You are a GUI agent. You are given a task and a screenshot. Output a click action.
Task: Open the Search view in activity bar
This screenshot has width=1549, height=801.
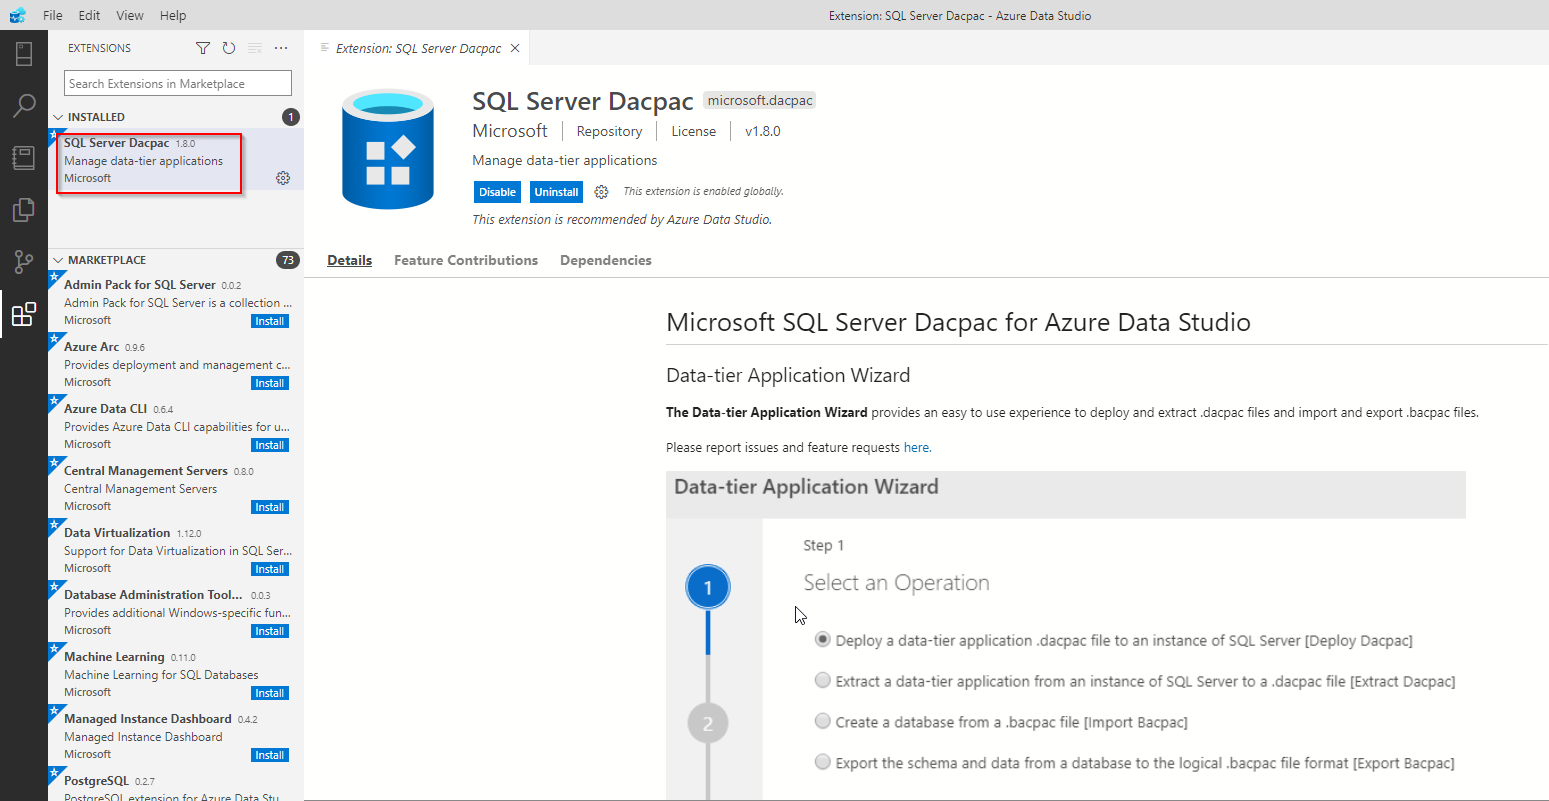(24, 105)
